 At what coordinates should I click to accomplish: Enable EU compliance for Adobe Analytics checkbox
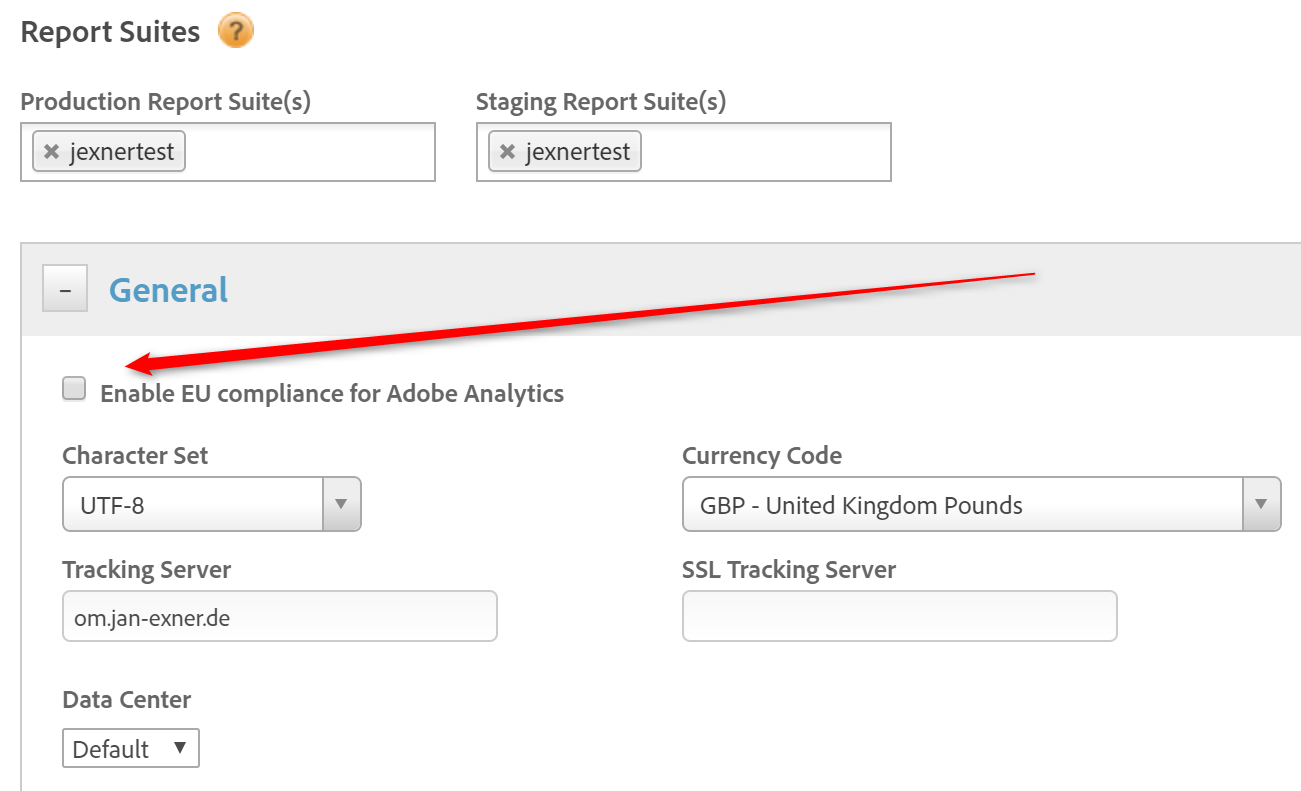click(74, 389)
